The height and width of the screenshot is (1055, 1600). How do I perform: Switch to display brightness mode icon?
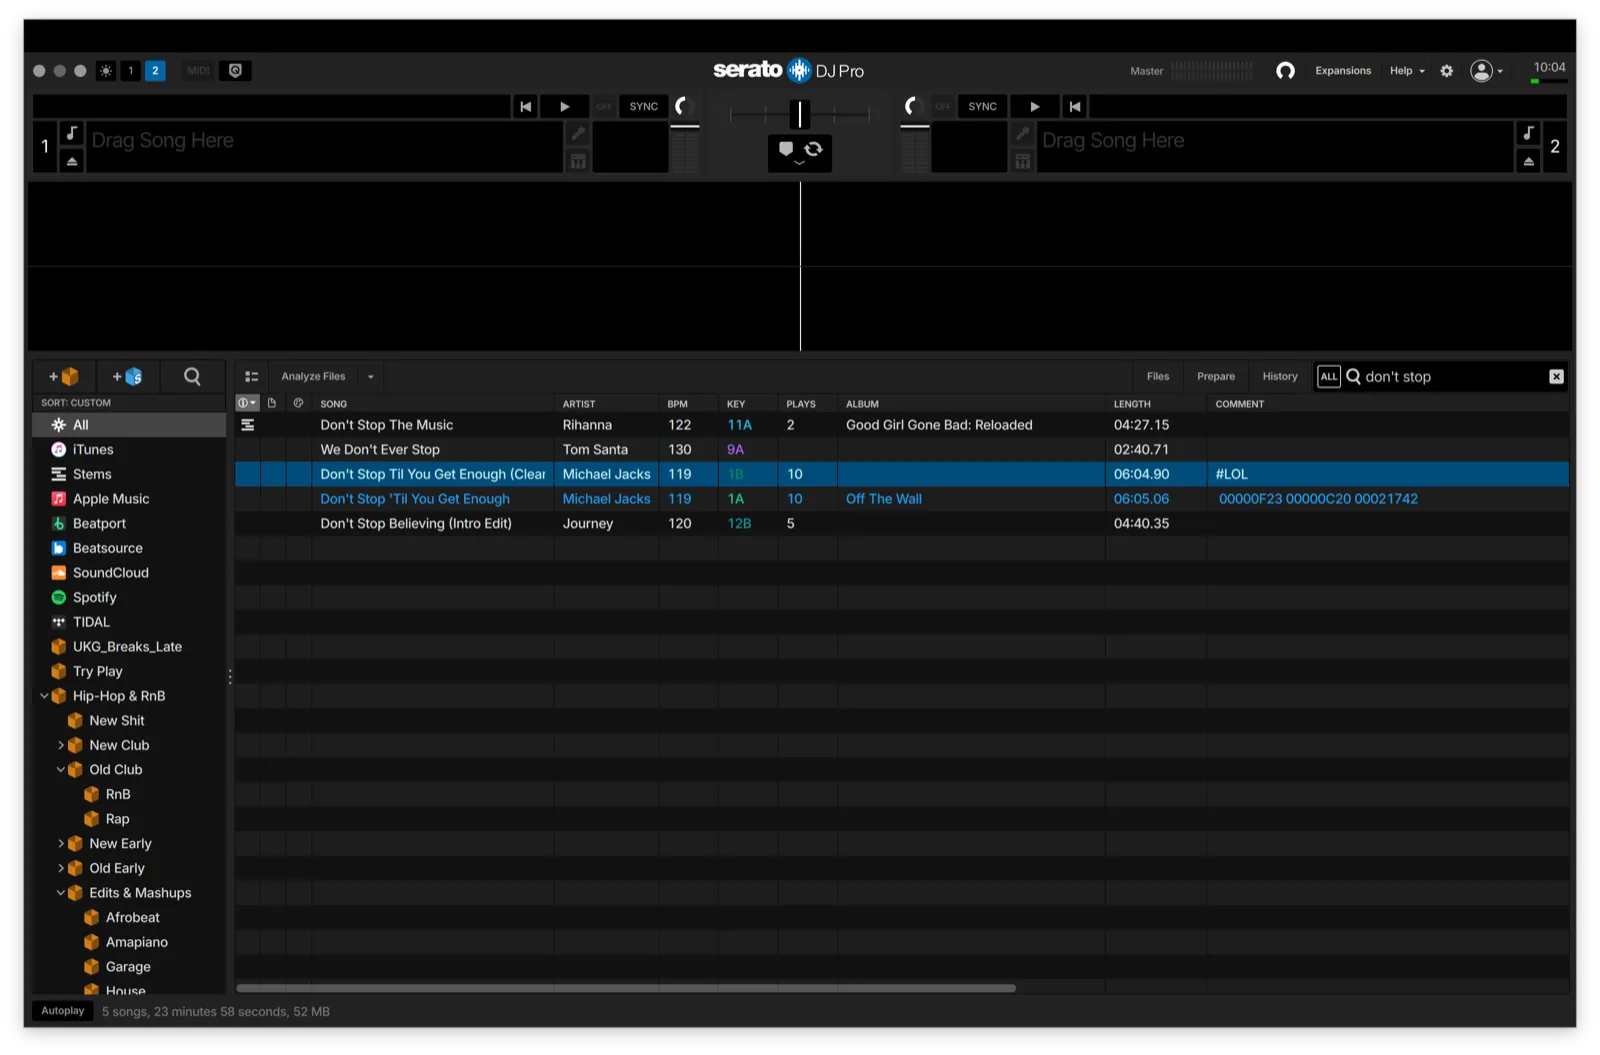105,71
